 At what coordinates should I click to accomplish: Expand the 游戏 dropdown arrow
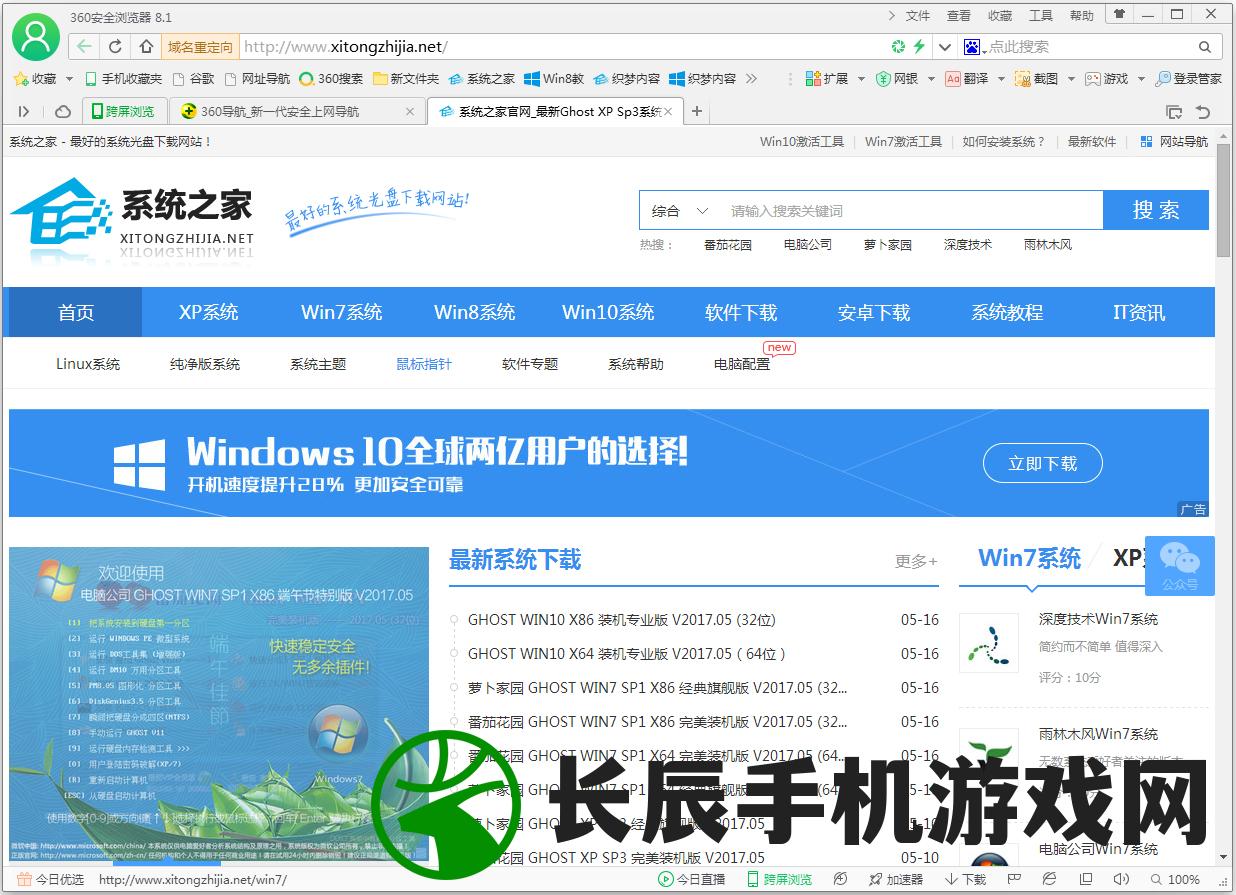click(x=1140, y=78)
